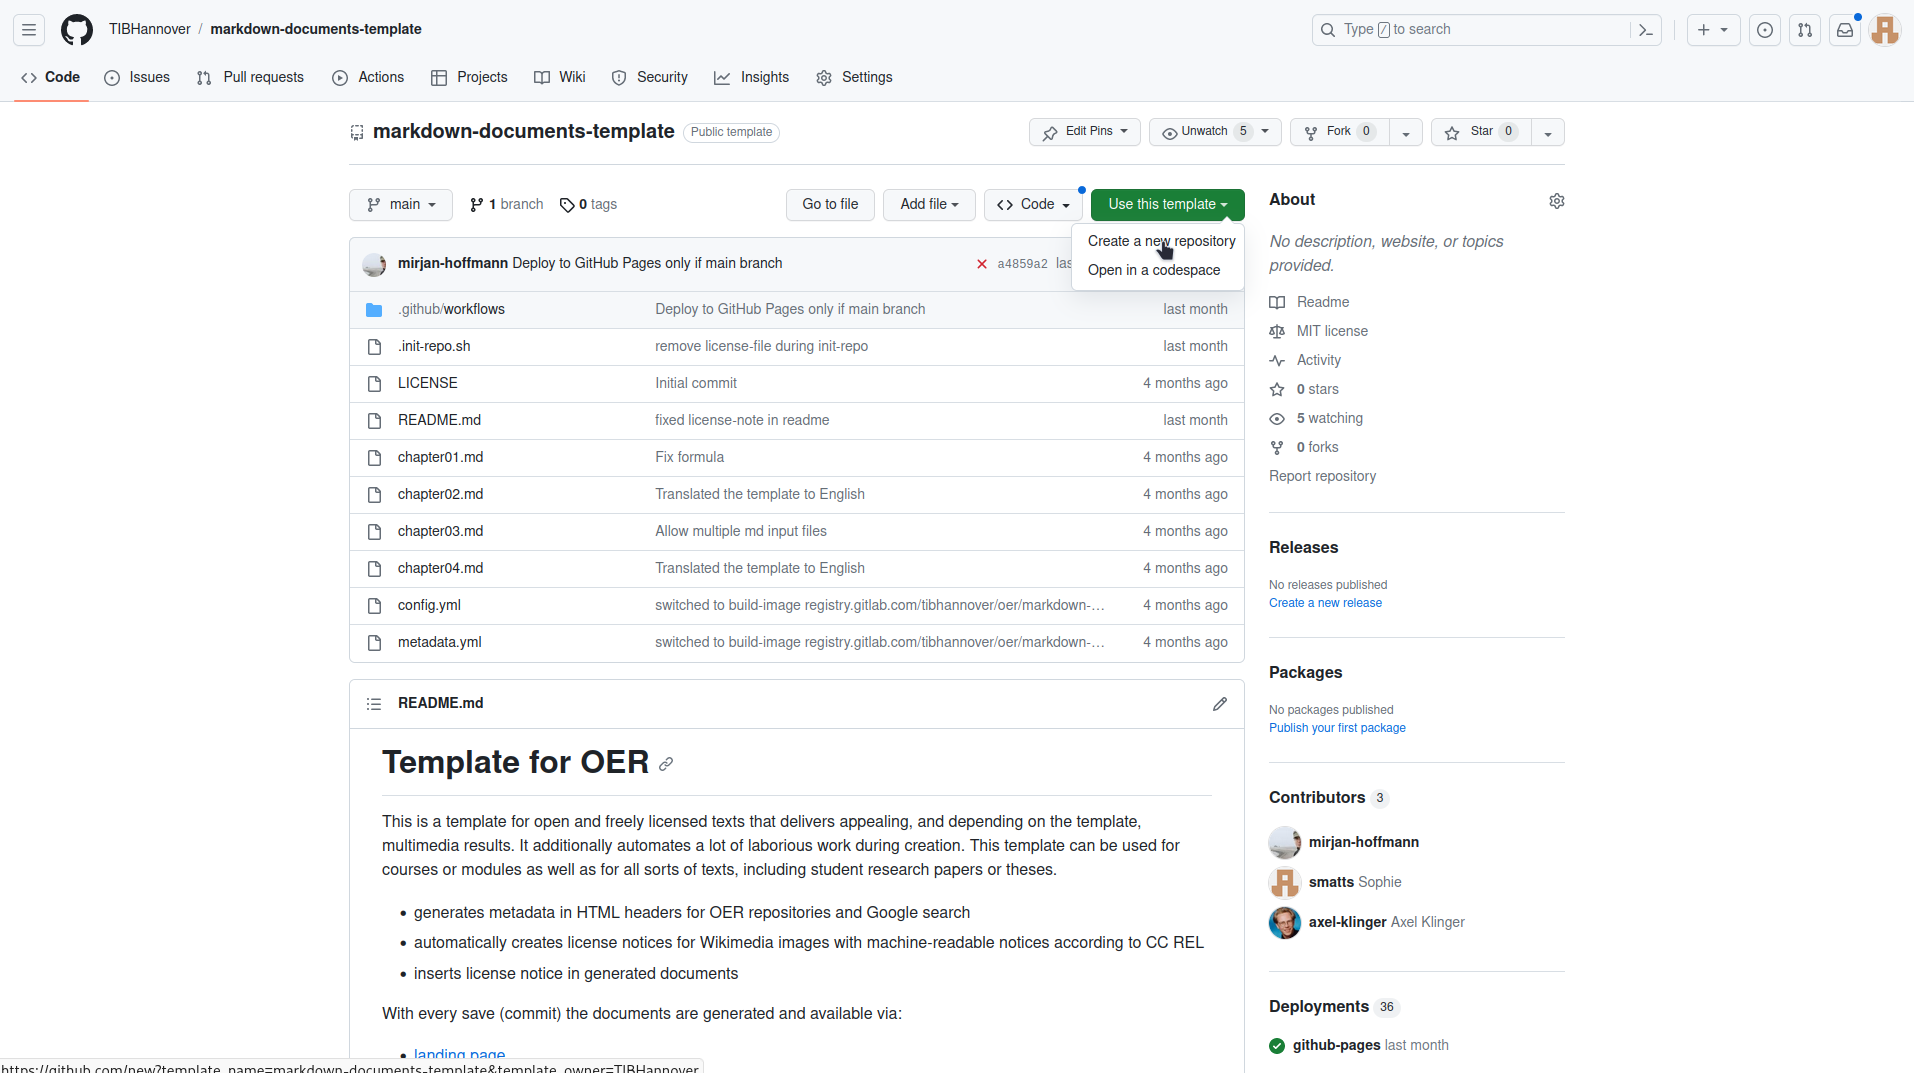
Task: Open the README table of contents icon
Action: coord(373,703)
